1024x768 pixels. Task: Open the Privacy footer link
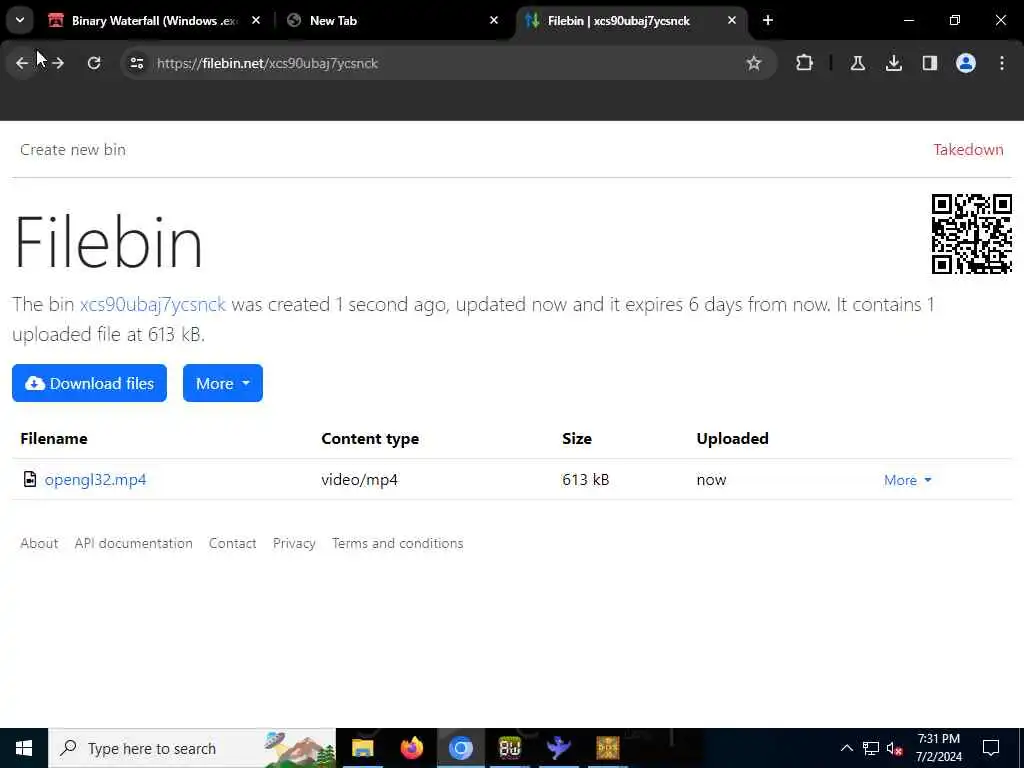(x=294, y=543)
